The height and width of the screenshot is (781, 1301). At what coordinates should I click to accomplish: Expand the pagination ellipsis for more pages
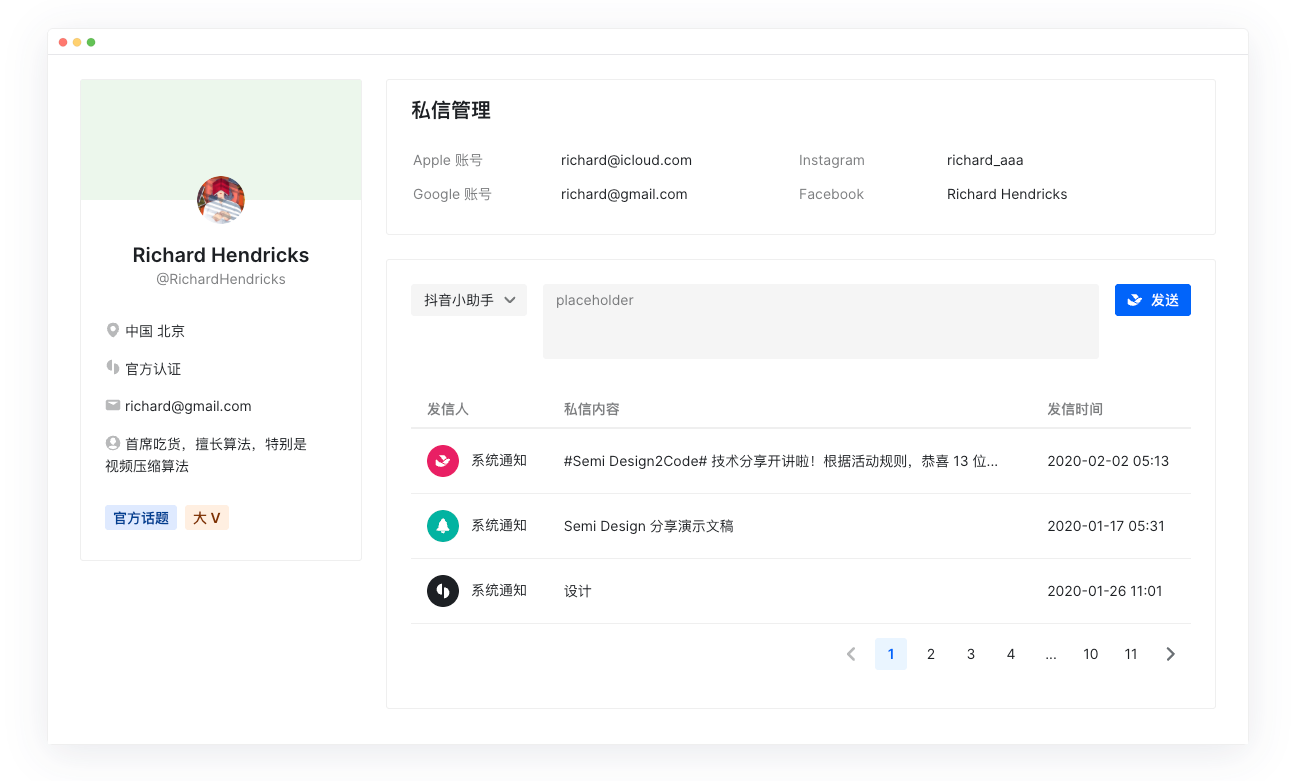click(x=1051, y=654)
